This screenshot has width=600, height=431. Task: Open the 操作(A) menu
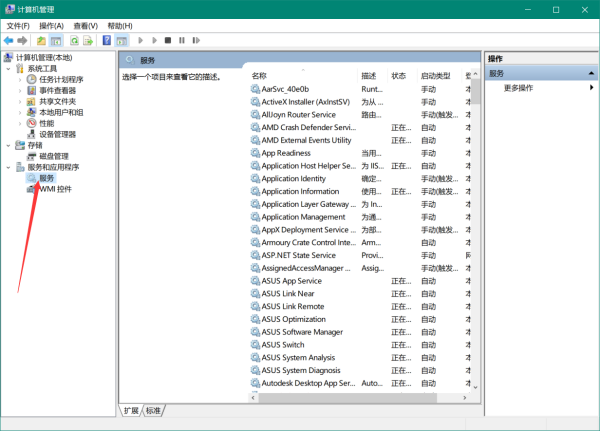click(50, 25)
